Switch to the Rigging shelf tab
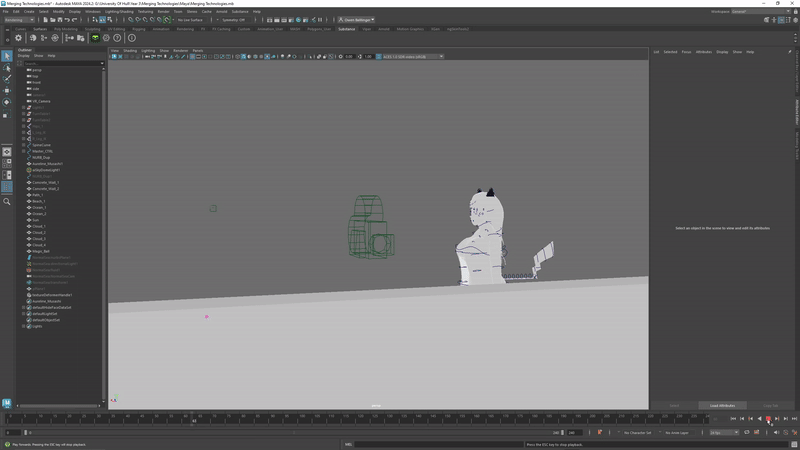The width and height of the screenshot is (800, 450). tap(138, 29)
